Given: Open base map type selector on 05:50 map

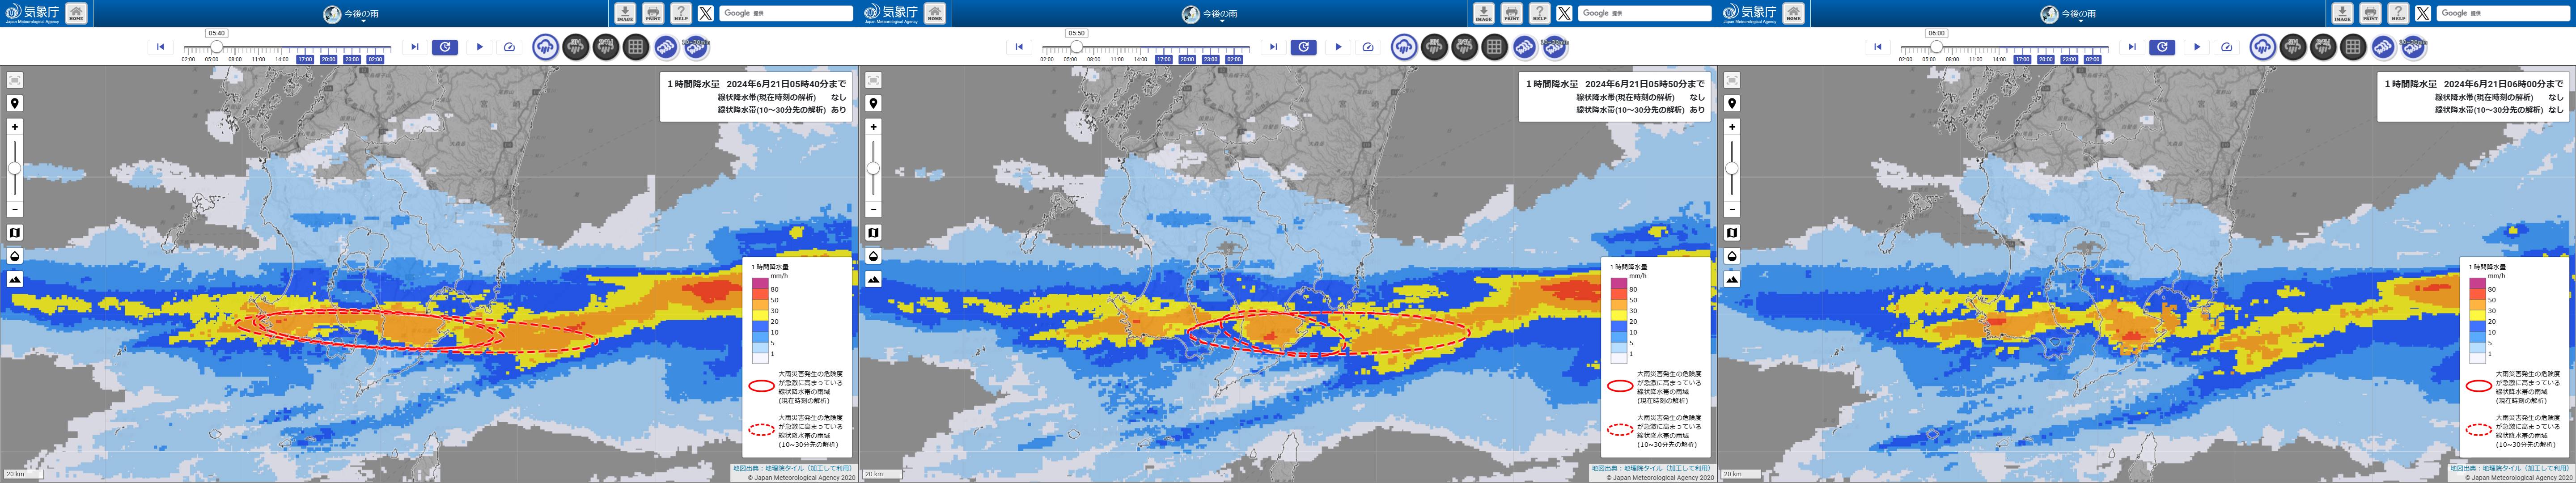Looking at the screenshot, I should [873, 233].
